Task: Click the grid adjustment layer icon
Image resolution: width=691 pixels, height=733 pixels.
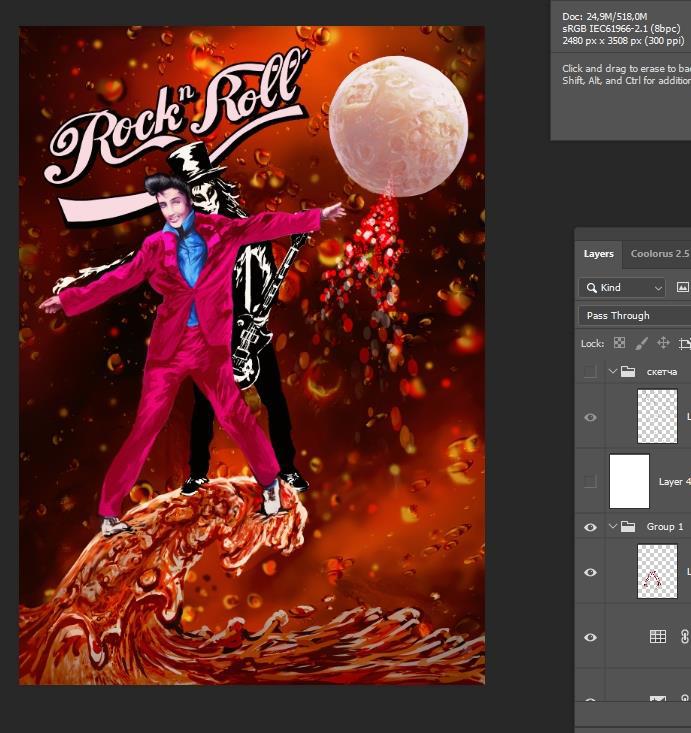Action: [x=658, y=636]
